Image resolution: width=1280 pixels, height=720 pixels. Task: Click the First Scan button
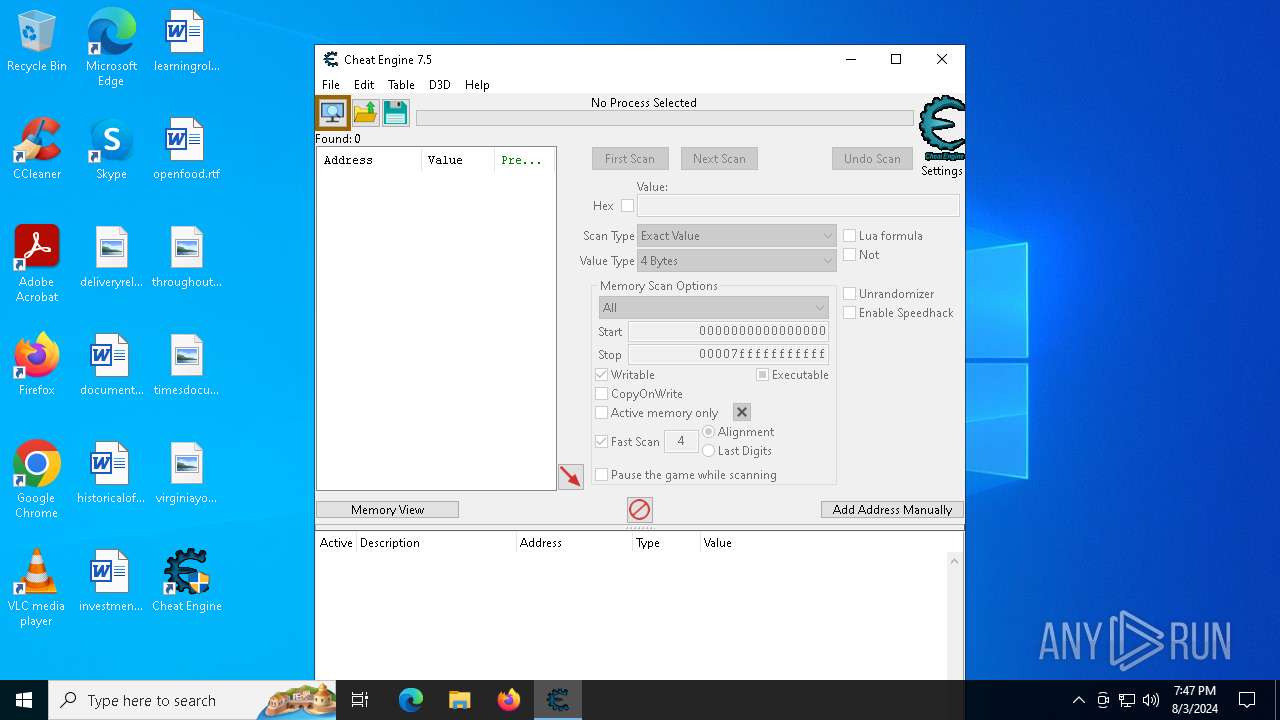click(630, 159)
